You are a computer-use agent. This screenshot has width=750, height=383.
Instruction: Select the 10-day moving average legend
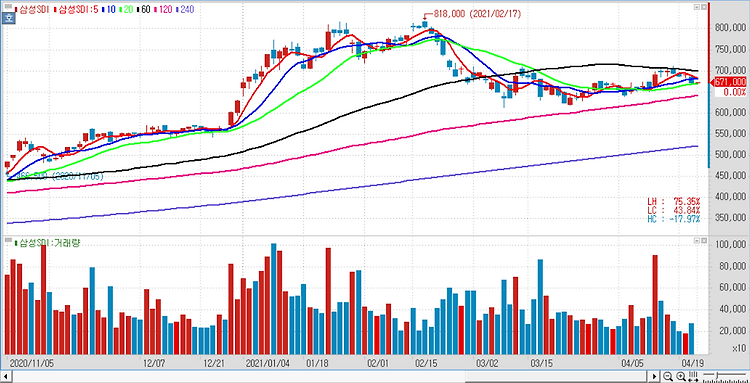point(109,9)
